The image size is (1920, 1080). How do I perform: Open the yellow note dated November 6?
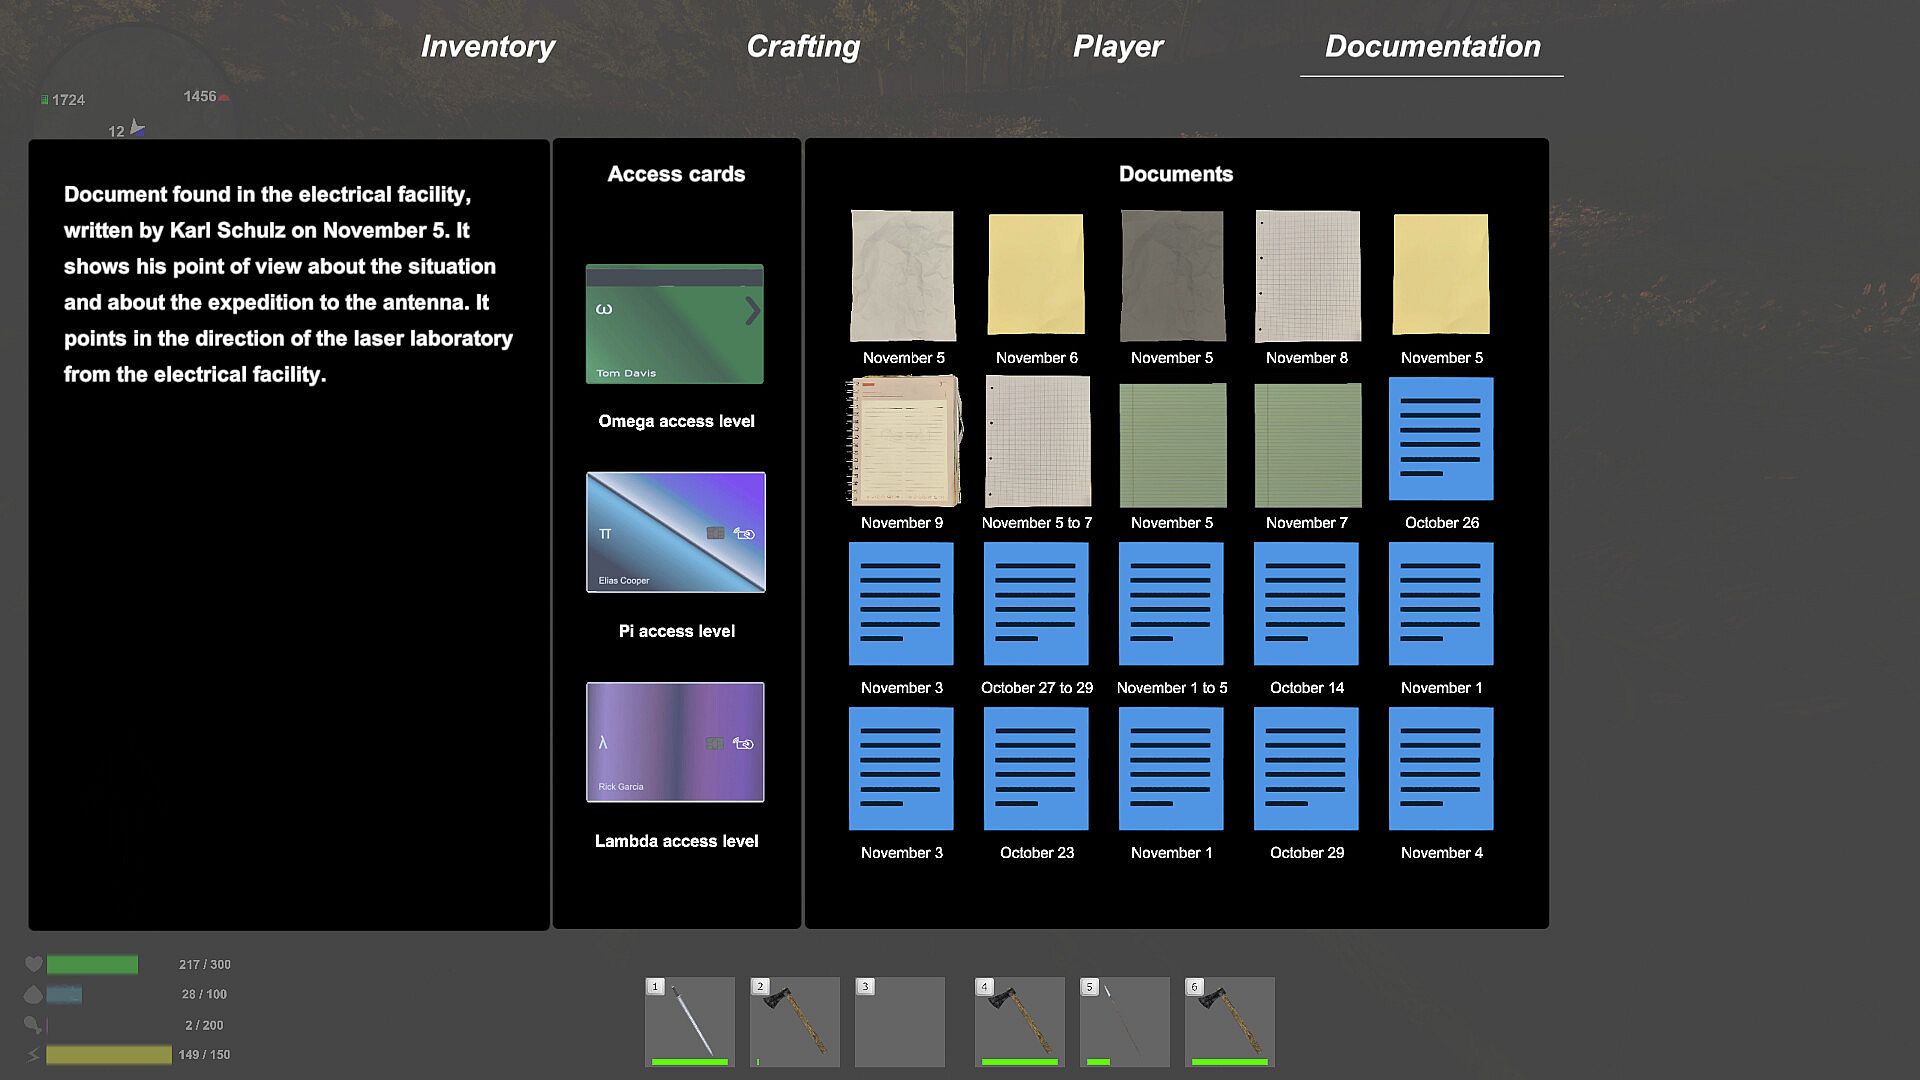point(1036,274)
